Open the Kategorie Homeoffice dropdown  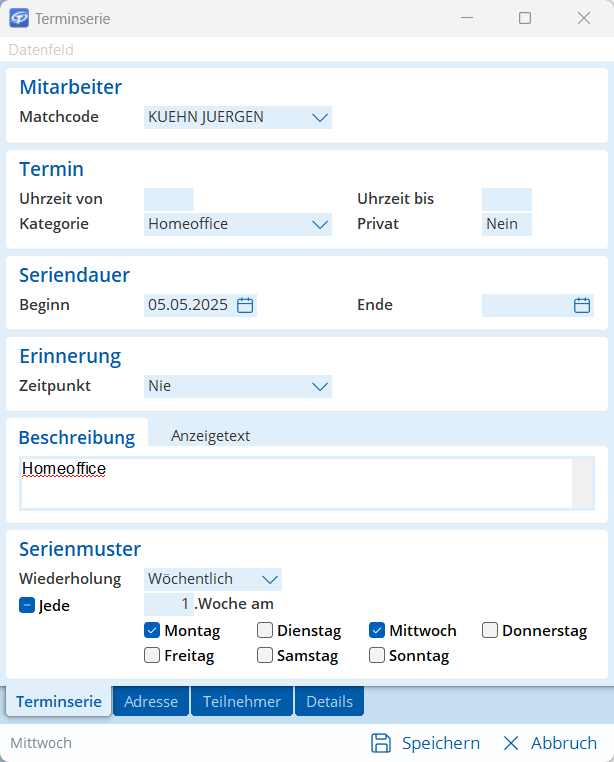(319, 225)
